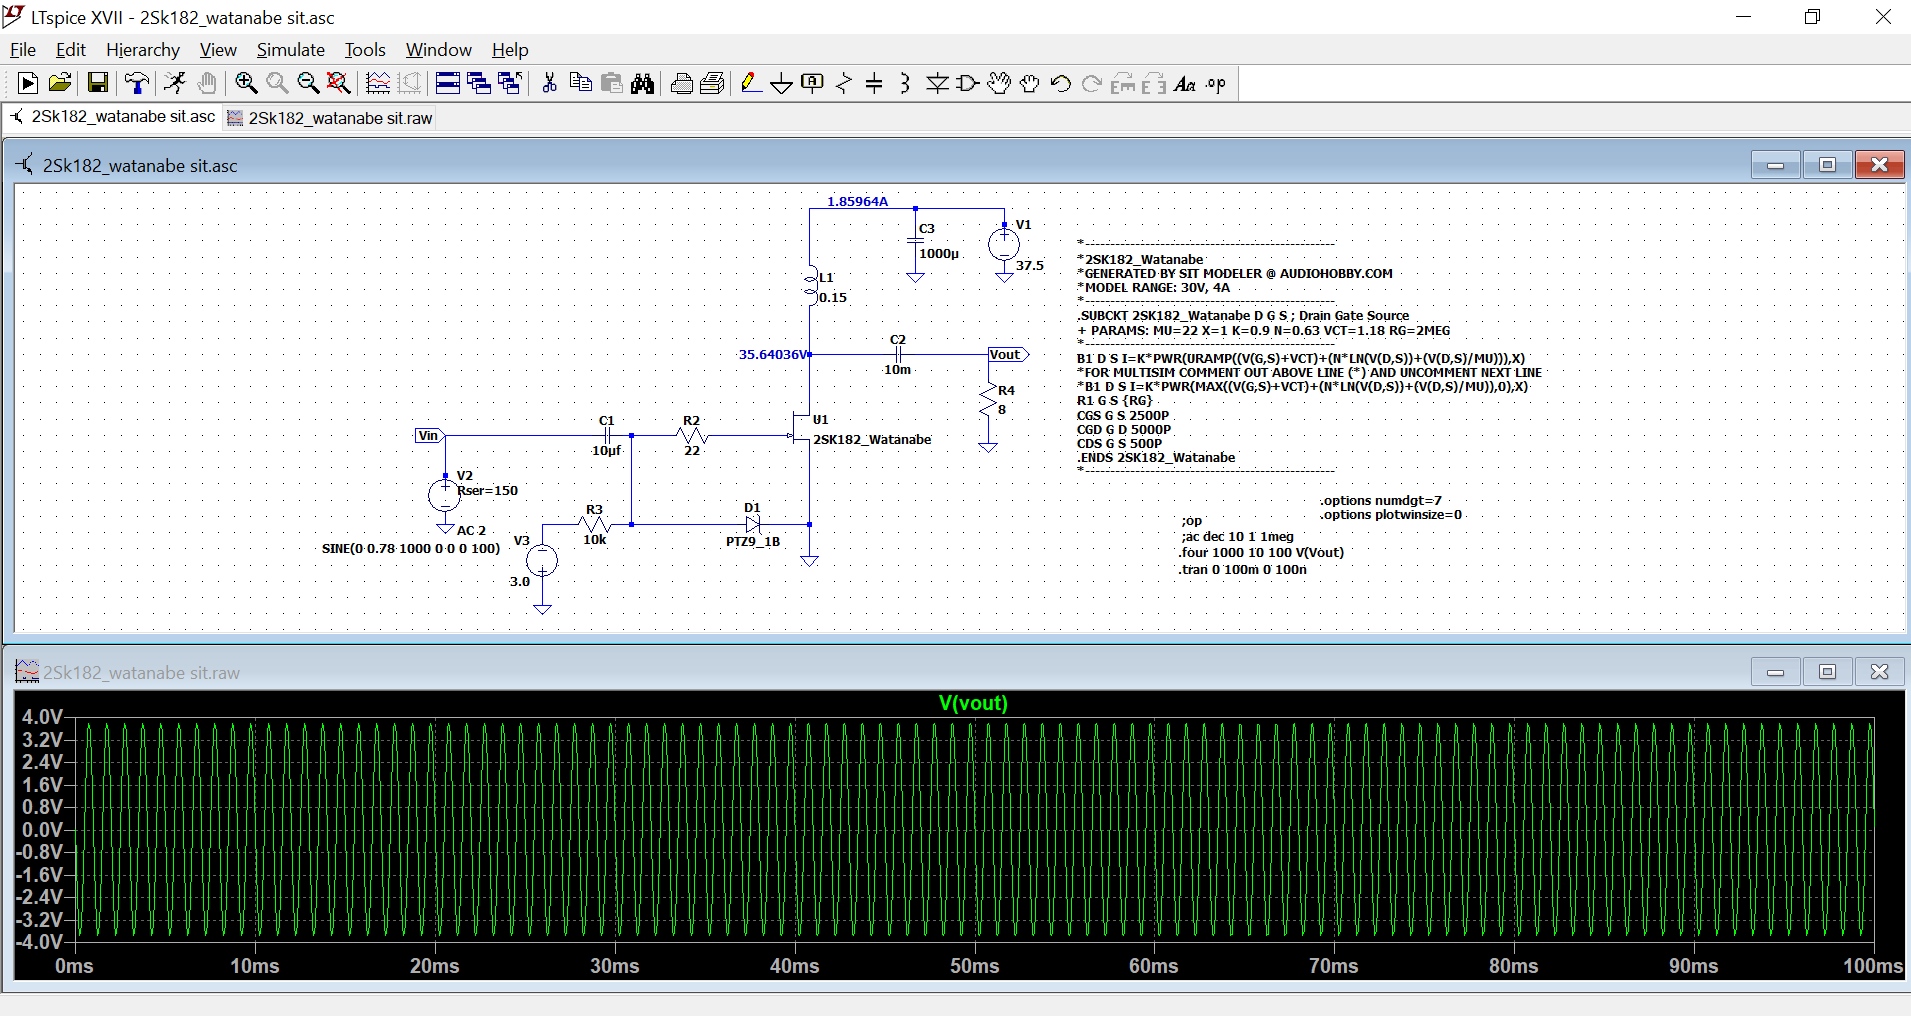Click the '.four 1000 10 100 V(Vout)' directive
Image resolution: width=1911 pixels, height=1016 pixels.
1261,553
